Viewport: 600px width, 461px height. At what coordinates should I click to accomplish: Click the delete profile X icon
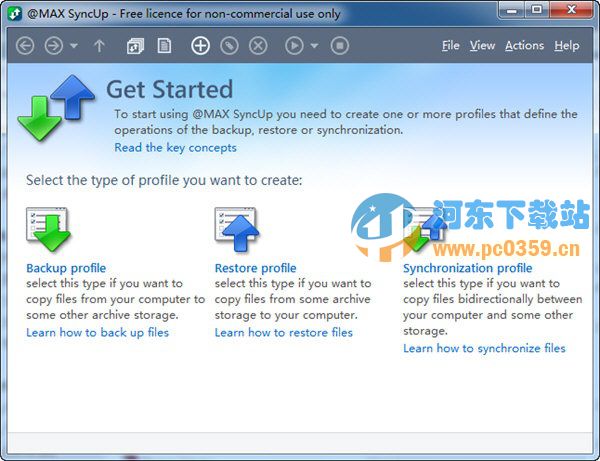pyautogui.click(x=258, y=46)
